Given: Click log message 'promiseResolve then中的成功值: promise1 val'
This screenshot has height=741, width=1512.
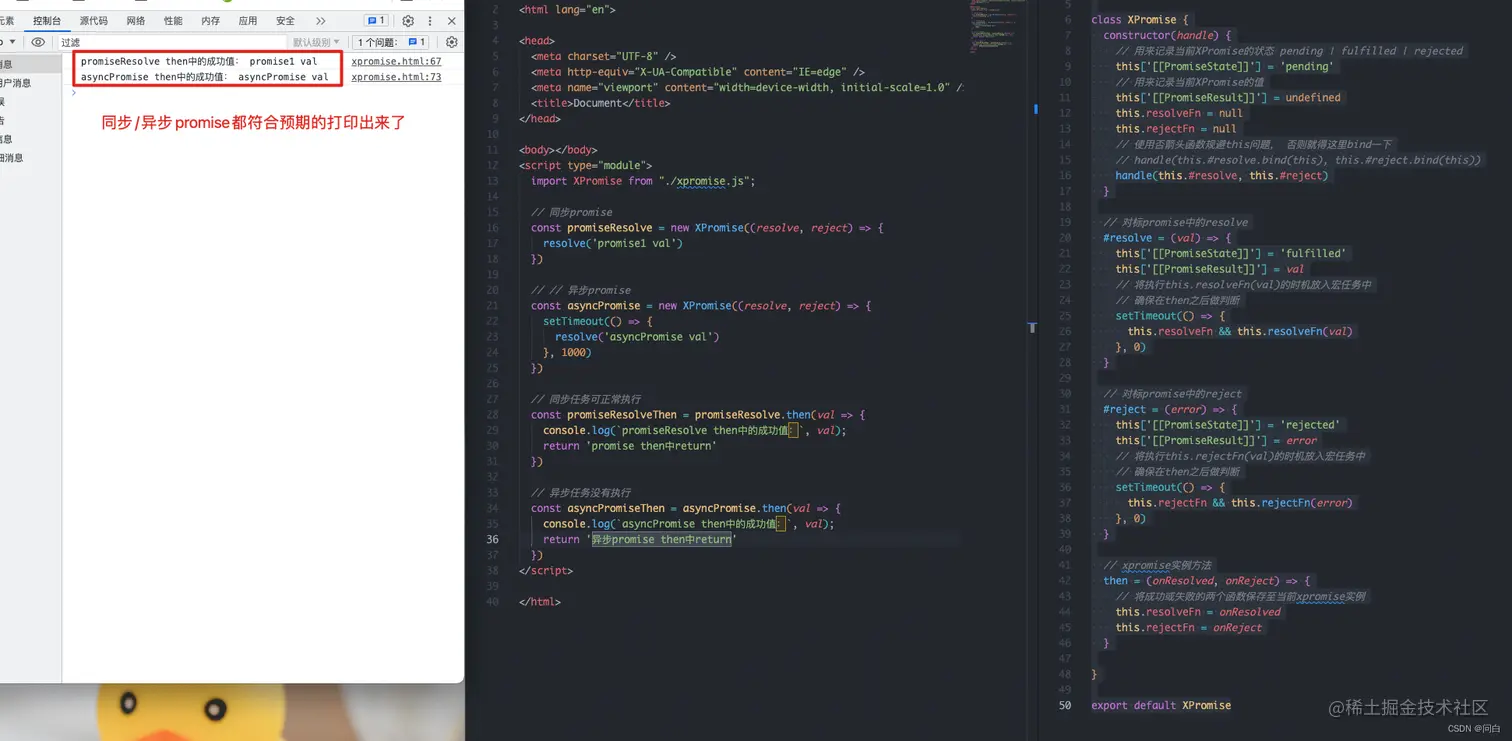Looking at the screenshot, I should [199, 61].
